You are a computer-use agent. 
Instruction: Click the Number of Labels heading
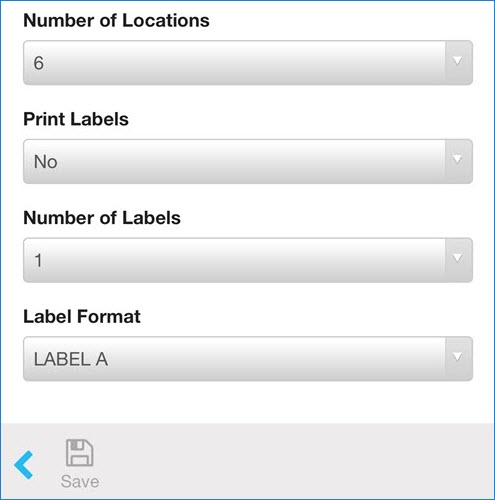[x=102, y=218]
